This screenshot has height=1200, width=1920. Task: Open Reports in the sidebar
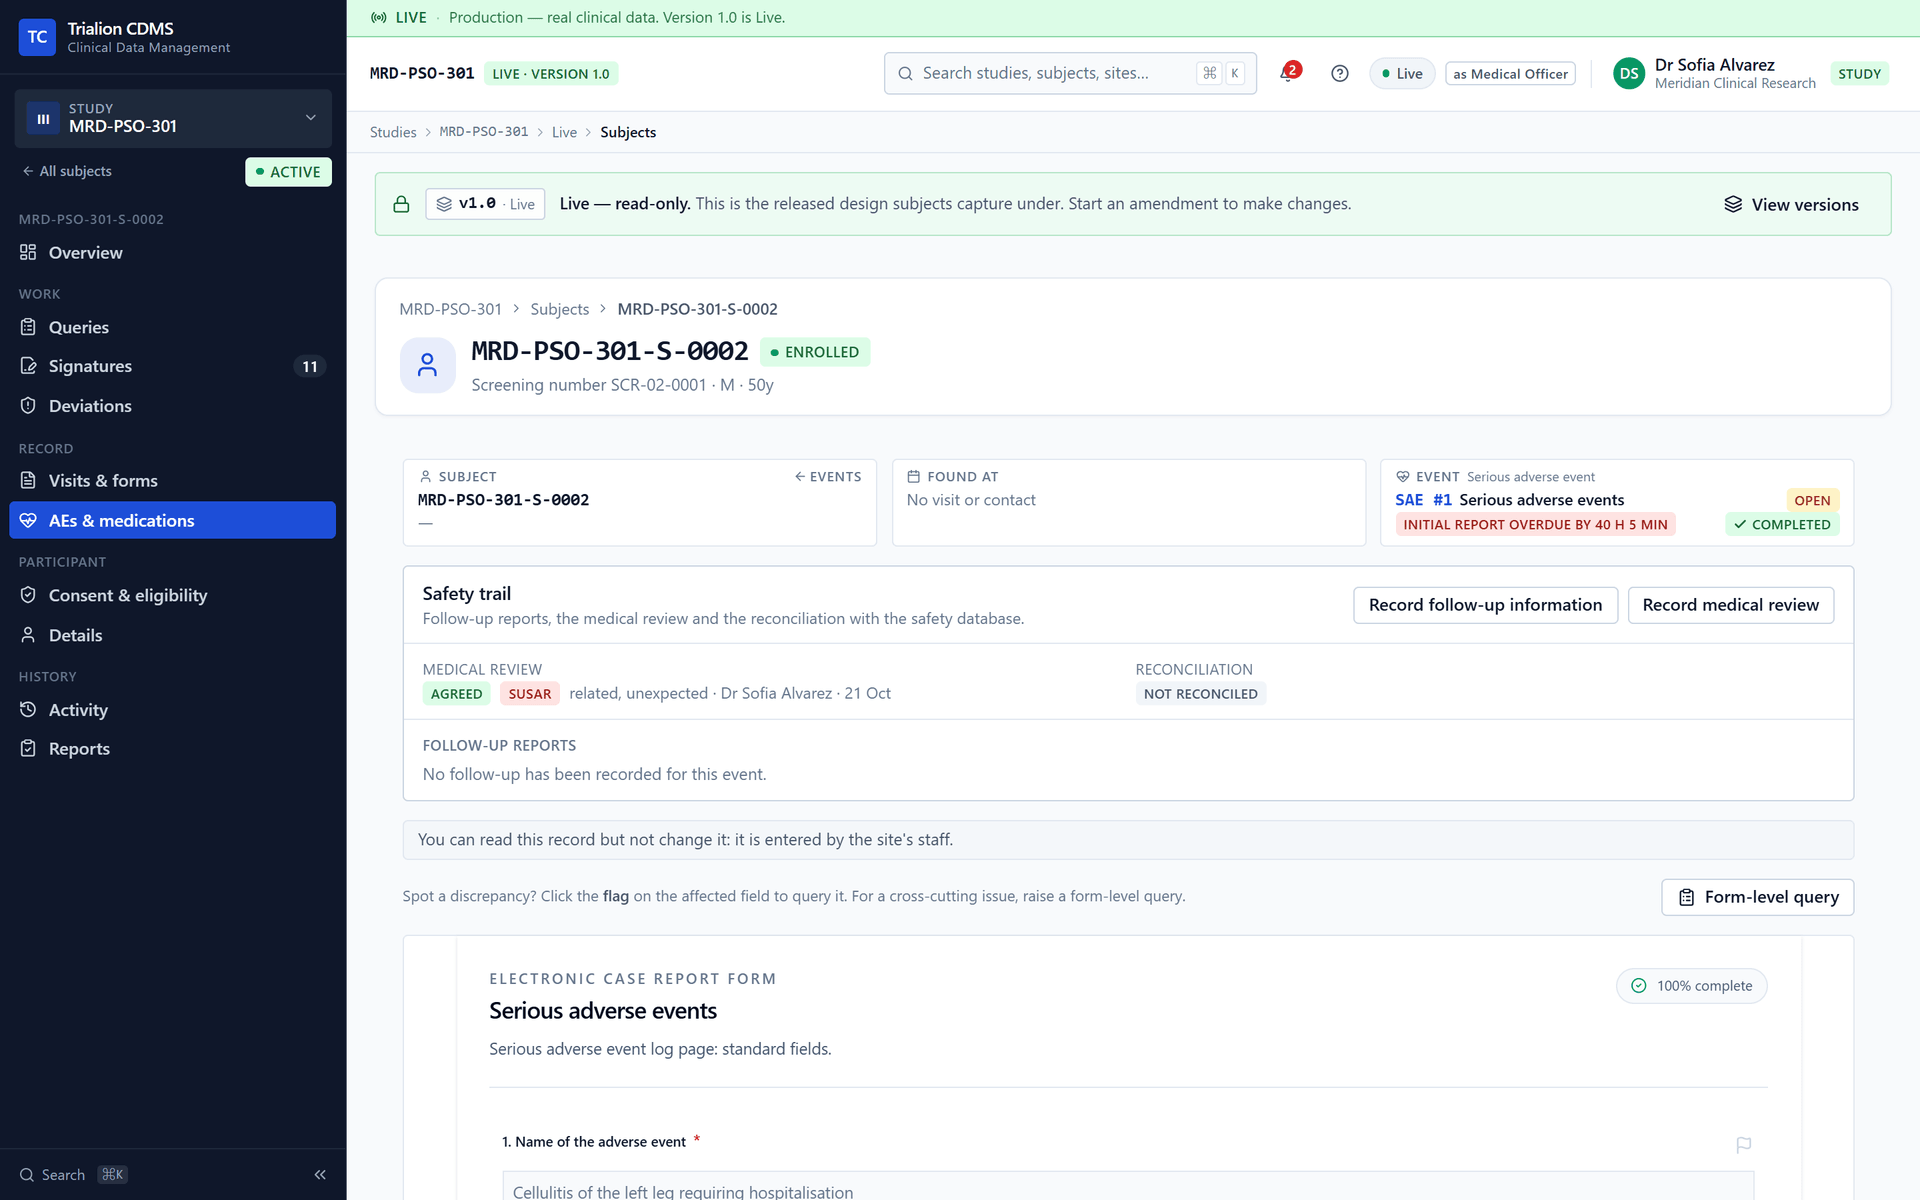click(173, 749)
